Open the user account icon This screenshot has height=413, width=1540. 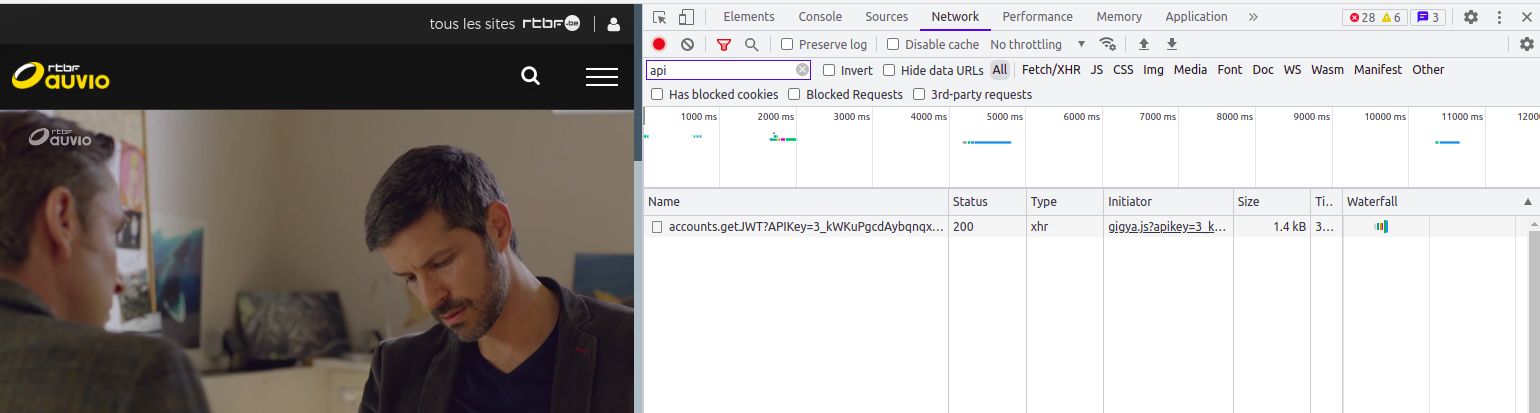pos(614,24)
